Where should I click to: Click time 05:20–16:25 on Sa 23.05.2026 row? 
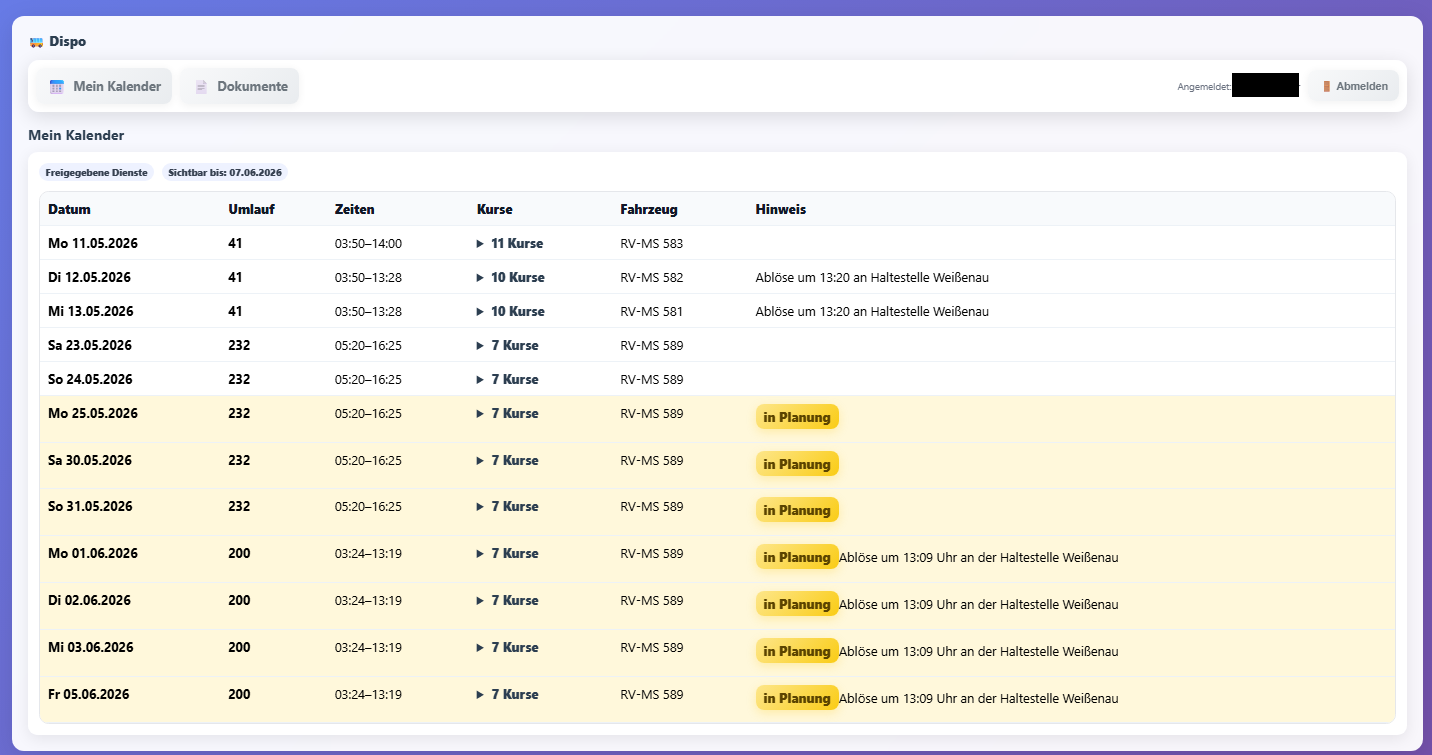(x=368, y=345)
